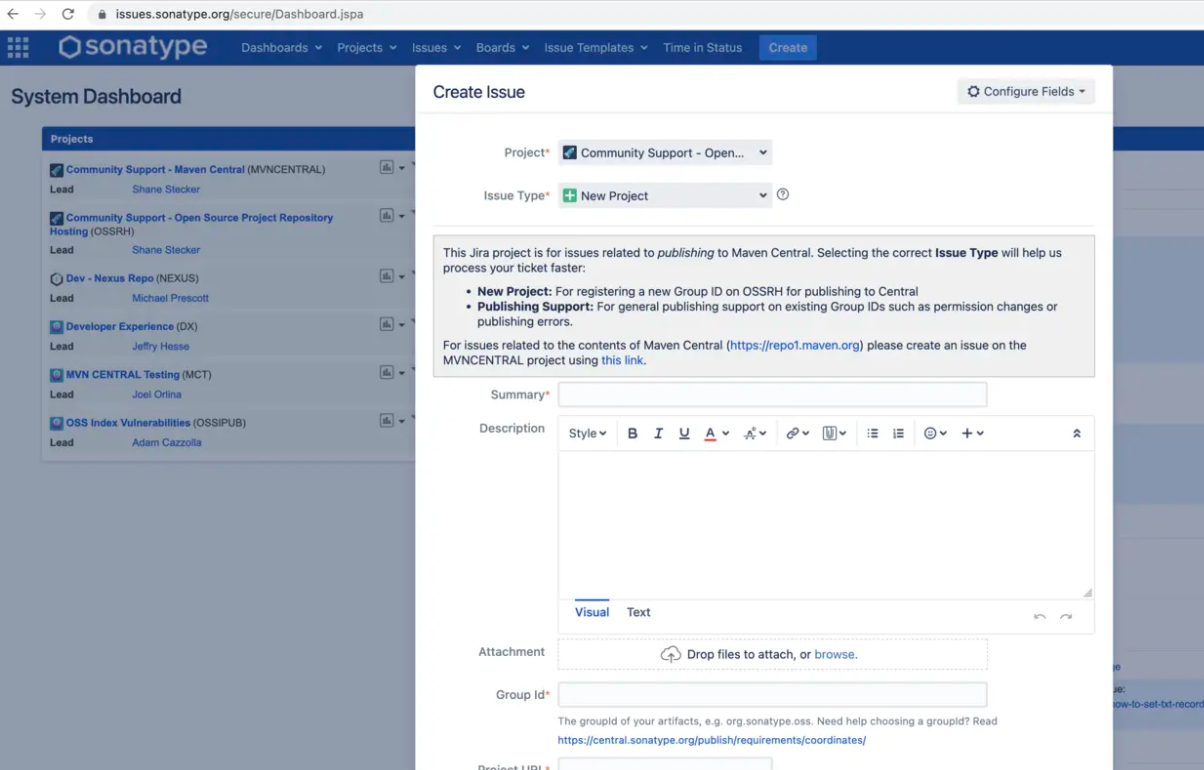This screenshot has height=770, width=1204.
Task: Redo last edit in description
Action: (x=1066, y=617)
